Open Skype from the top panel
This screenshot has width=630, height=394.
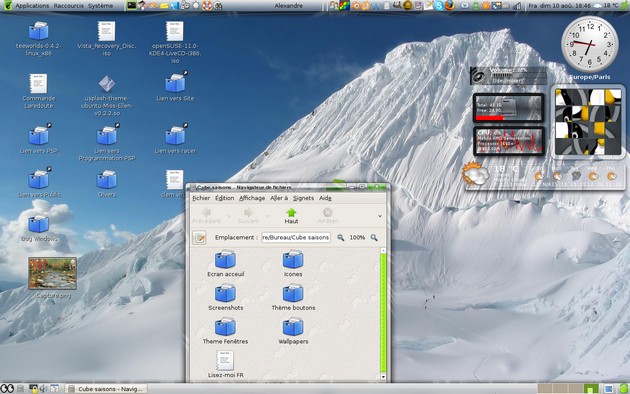439,6
